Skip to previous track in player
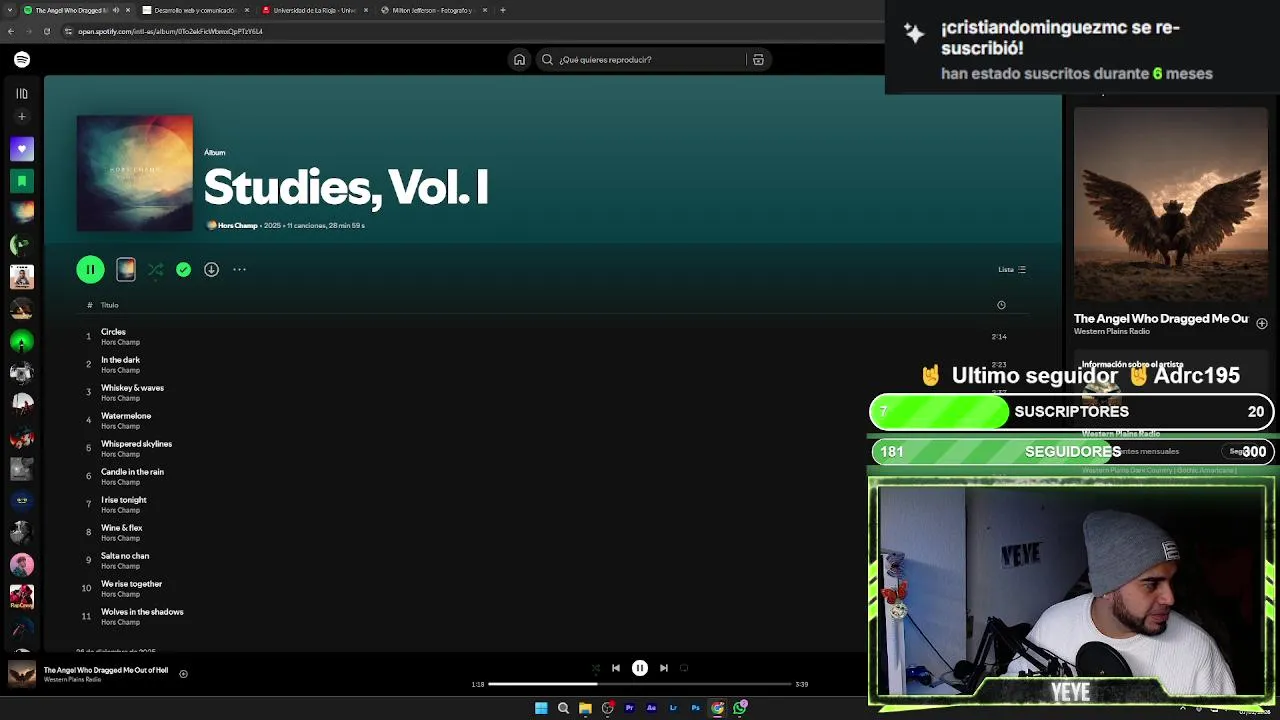Viewport: 1280px width, 720px height. 616,668
